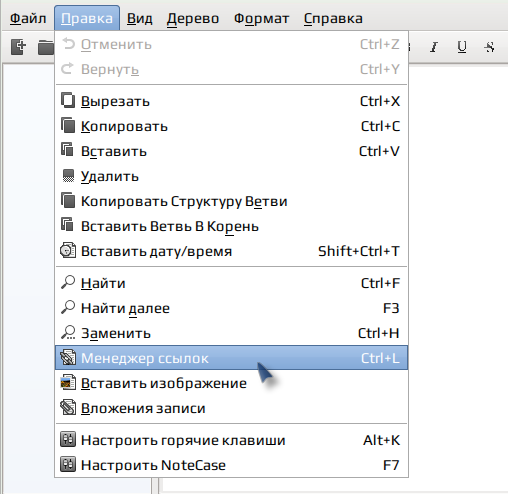Click the magnifier icon beside Найти далее
This screenshot has height=494, width=508.
coord(68,307)
